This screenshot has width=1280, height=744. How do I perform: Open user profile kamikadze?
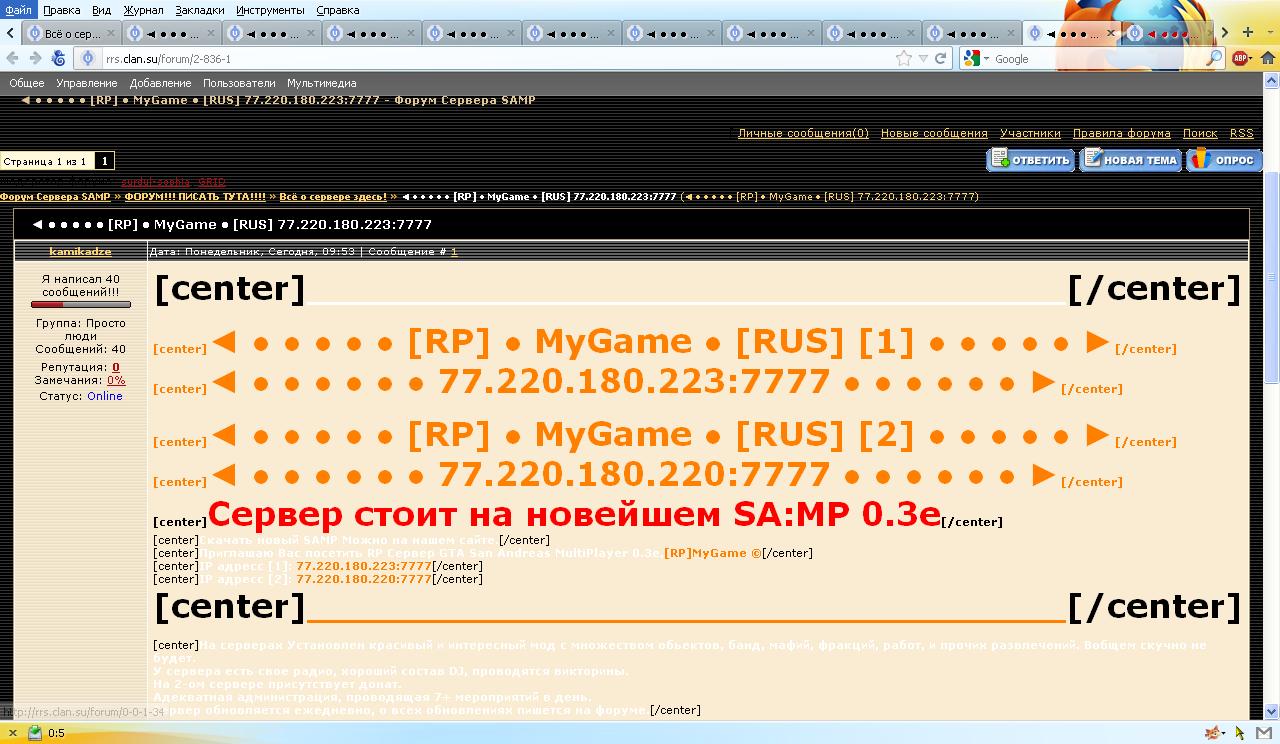(80, 252)
